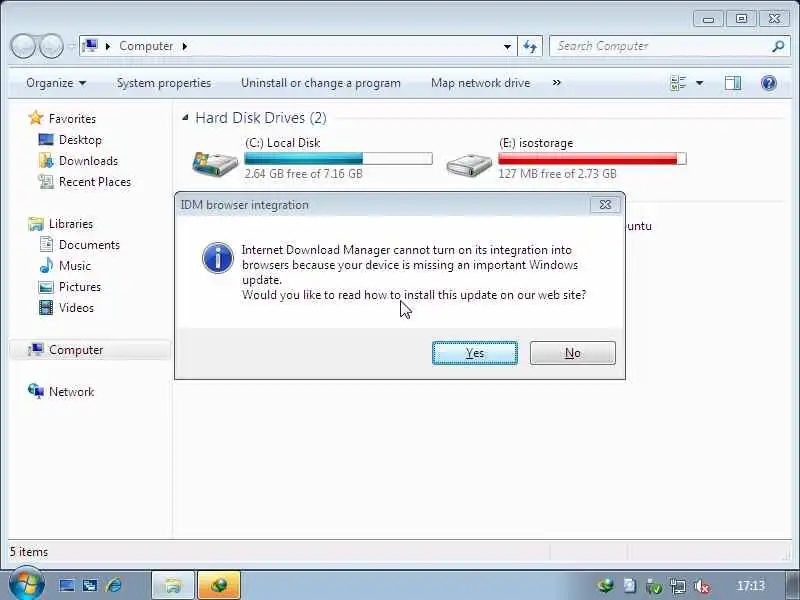This screenshot has width=800, height=600.
Task: Open the Windows Start menu
Action: (x=27, y=584)
